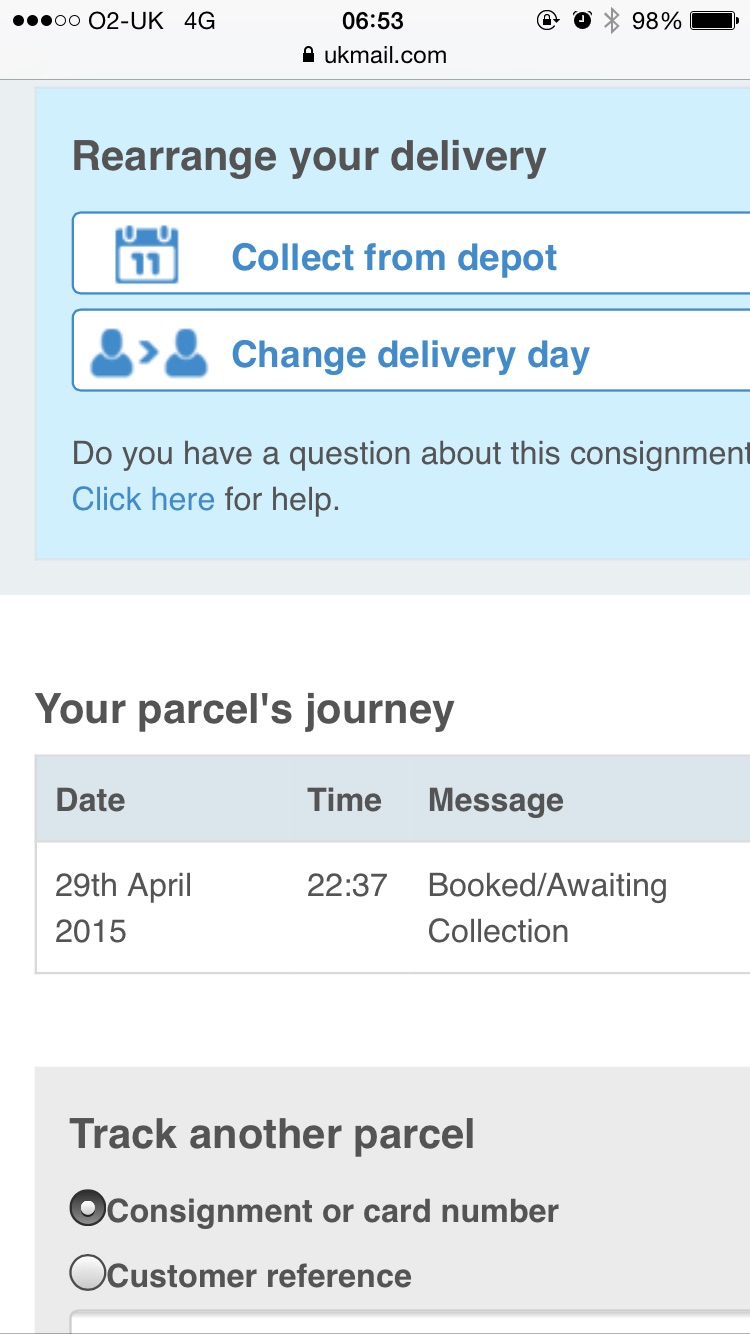This screenshot has height=1334, width=750.
Task: Tap the Date column header
Action: [x=91, y=800]
